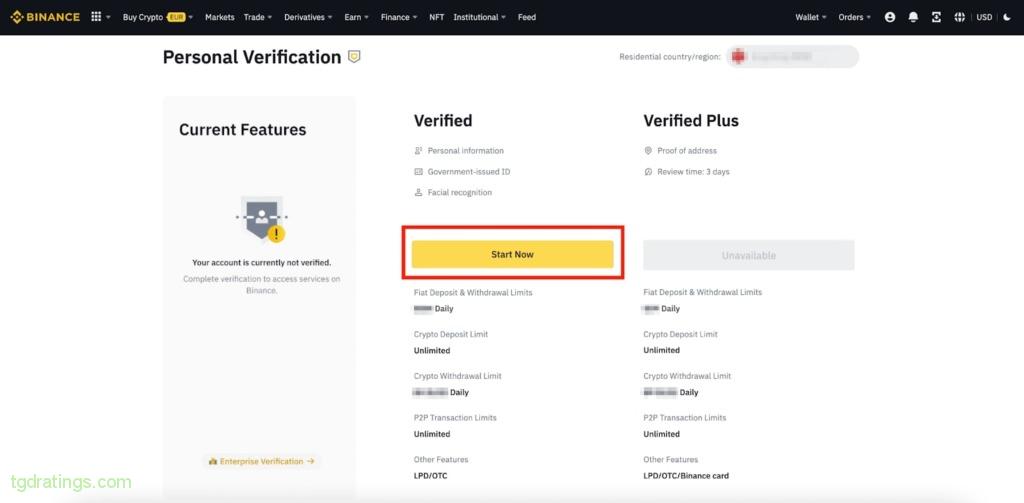Open the Feed page
1024x503 pixels.
(526, 18)
